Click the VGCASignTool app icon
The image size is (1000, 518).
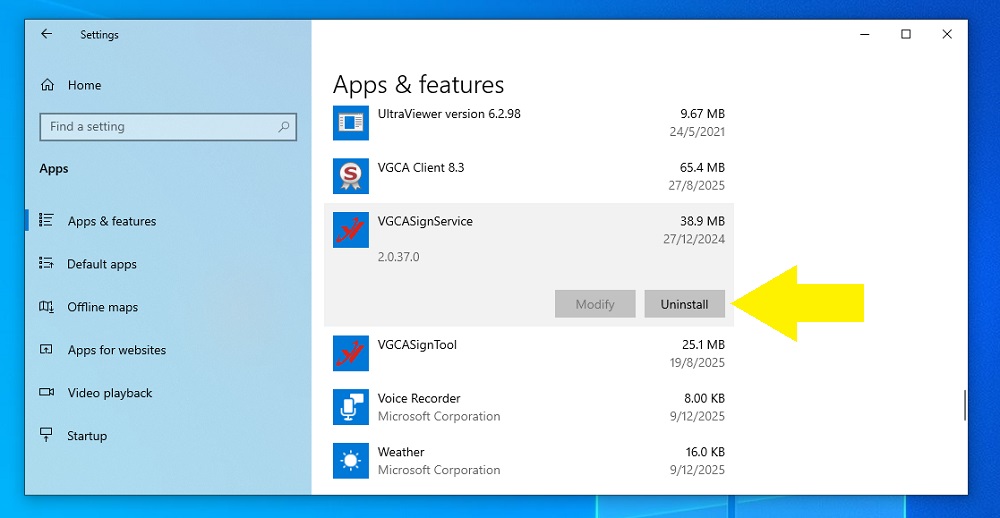pos(350,354)
